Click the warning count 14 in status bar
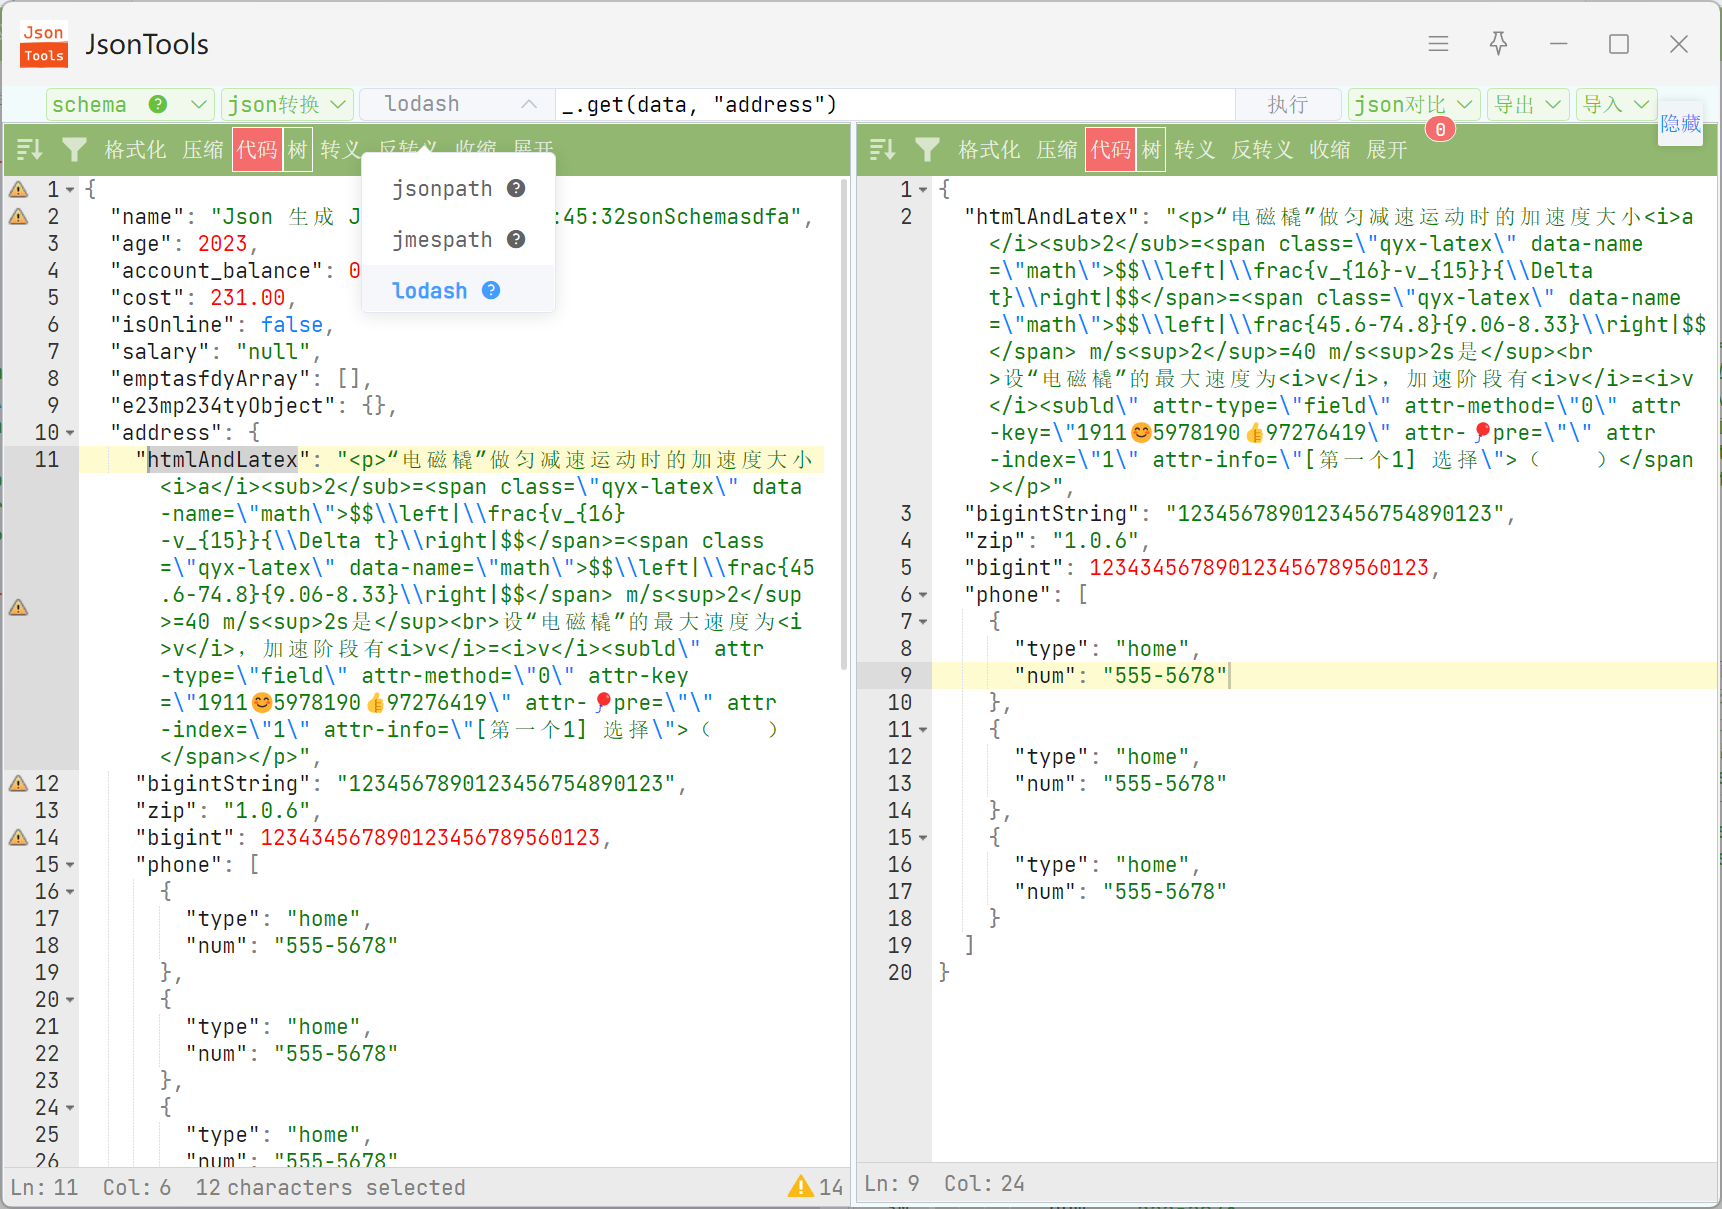This screenshot has width=1722, height=1209. (816, 1187)
